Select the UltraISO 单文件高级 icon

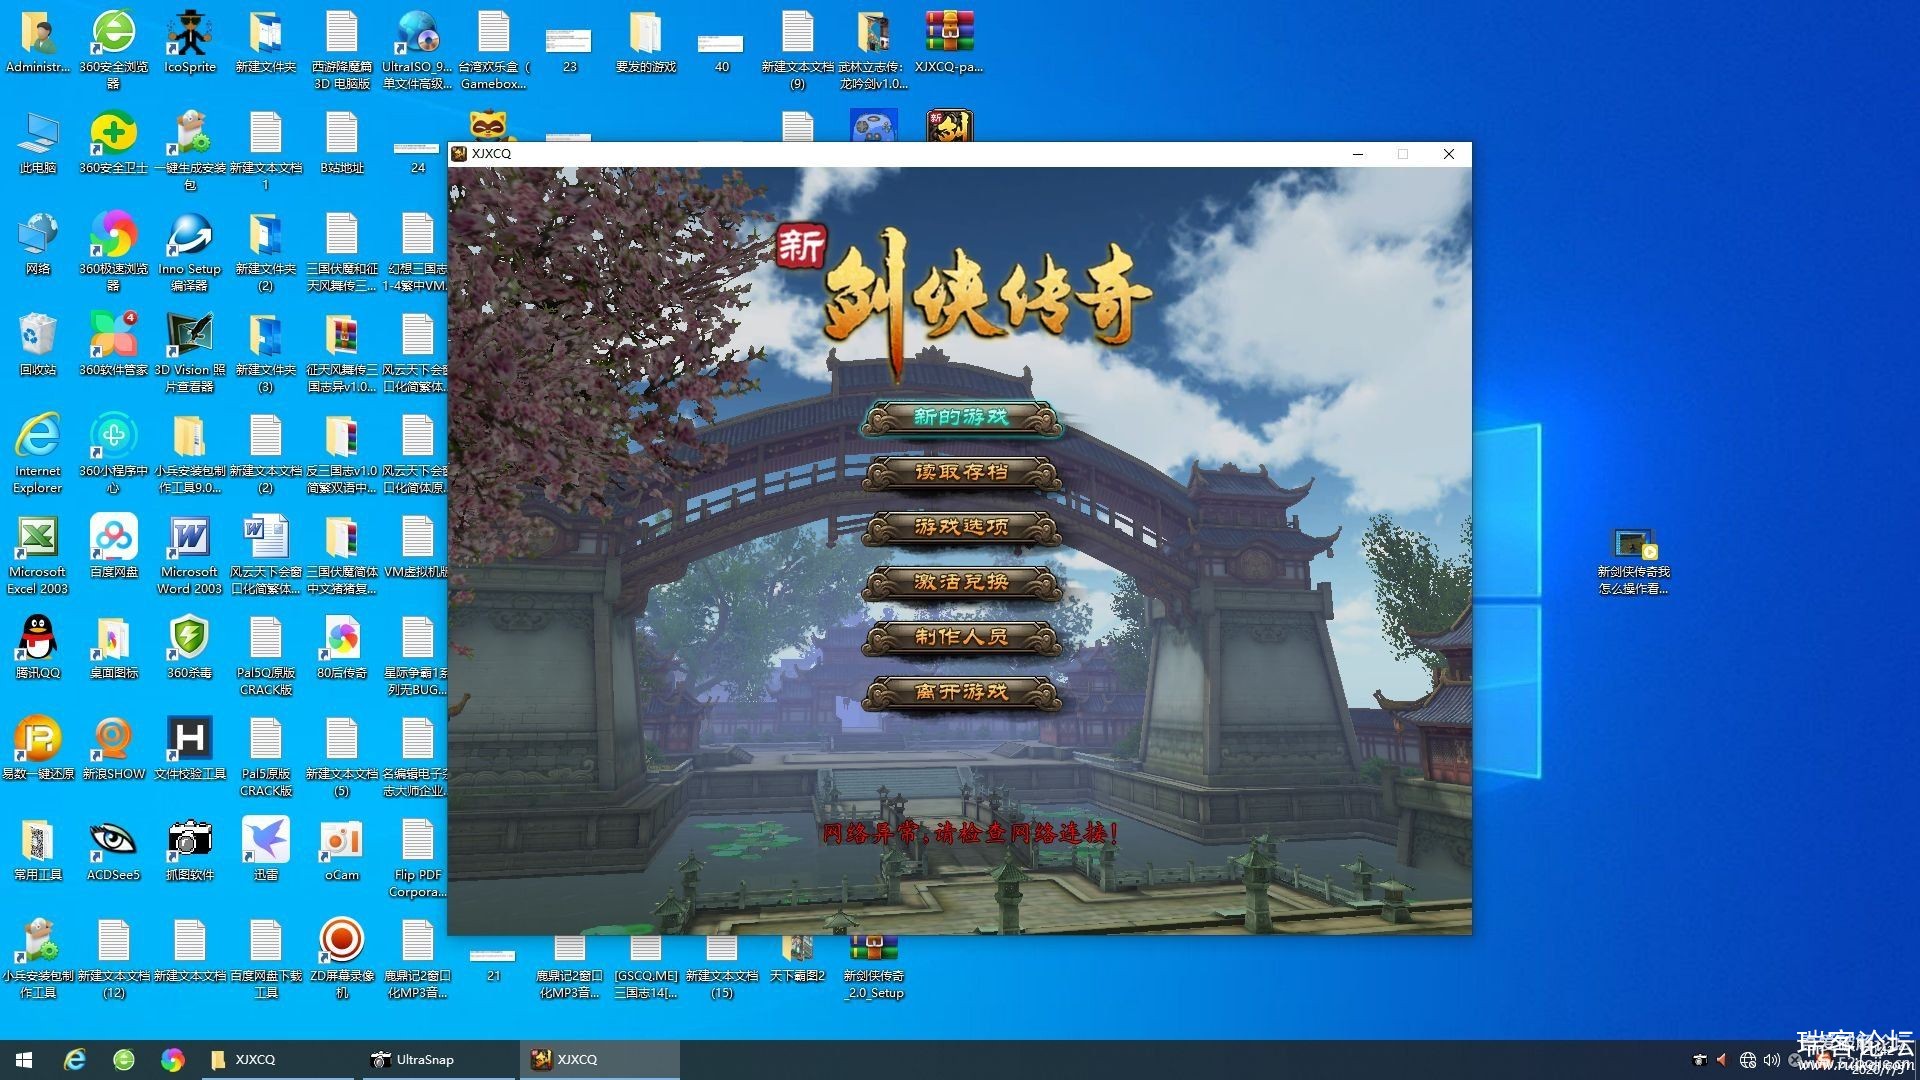[x=417, y=49]
